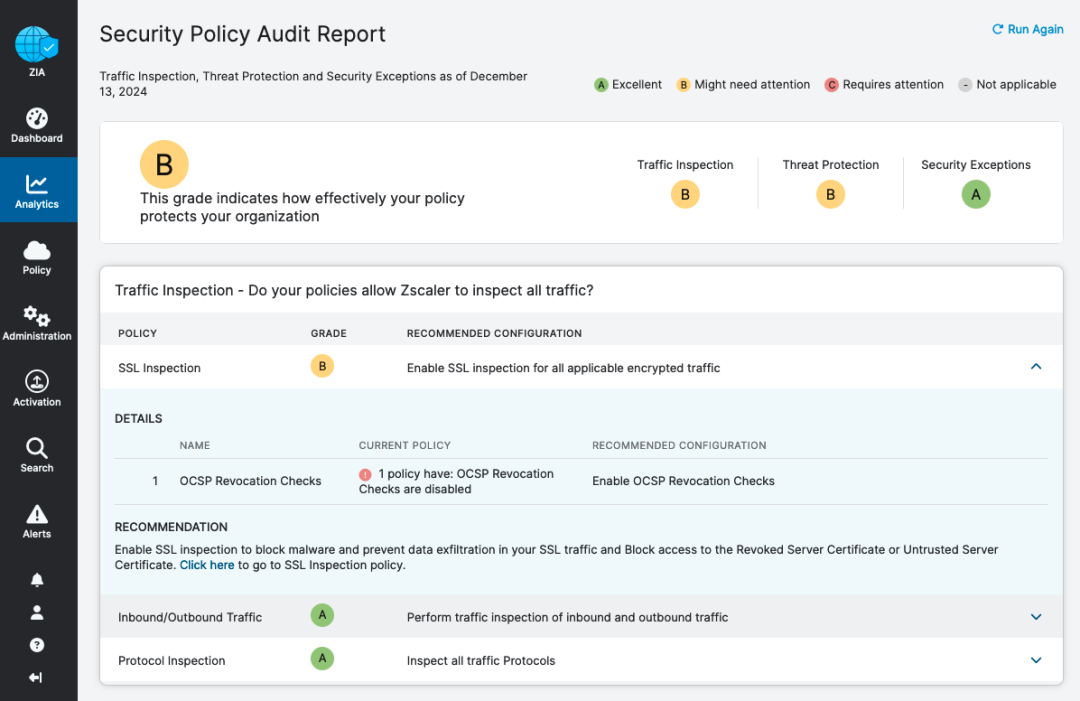Viewport: 1080px width, 701px height.
Task: Click the ZIA globe logo
Action: click(x=37, y=45)
